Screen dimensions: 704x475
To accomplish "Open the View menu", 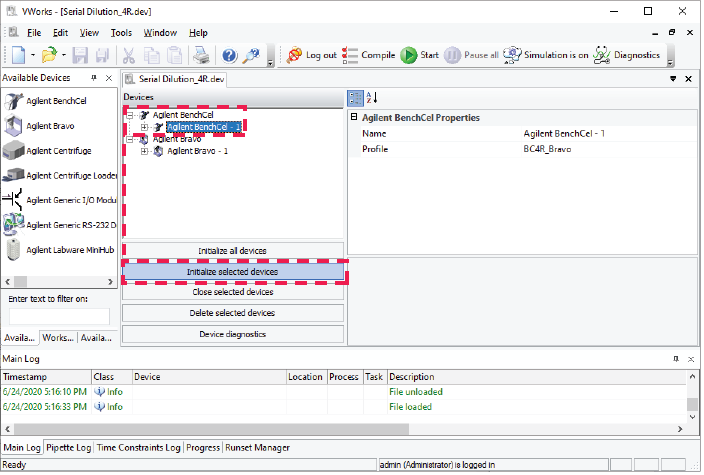I will coord(89,33).
